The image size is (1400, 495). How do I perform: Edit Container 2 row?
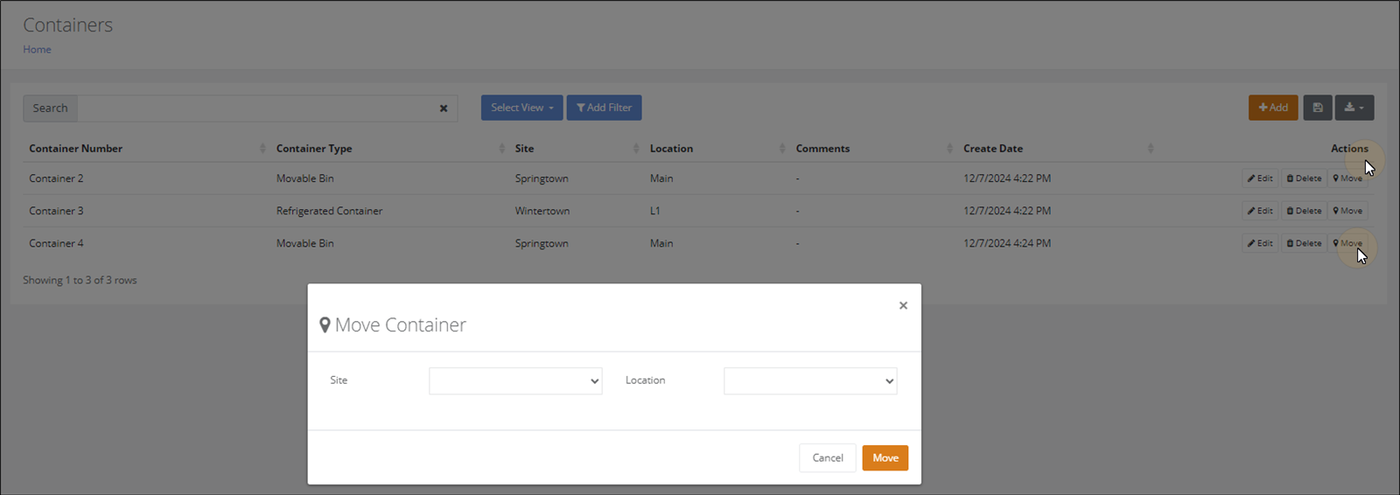point(1260,179)
